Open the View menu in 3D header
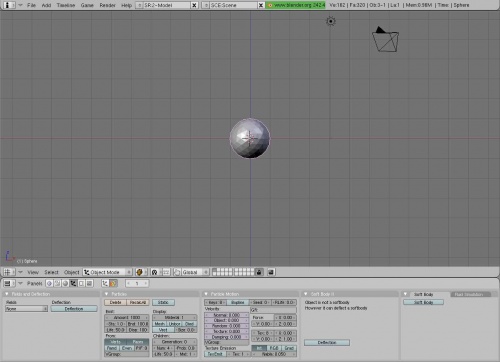 (x=33, y=272)
